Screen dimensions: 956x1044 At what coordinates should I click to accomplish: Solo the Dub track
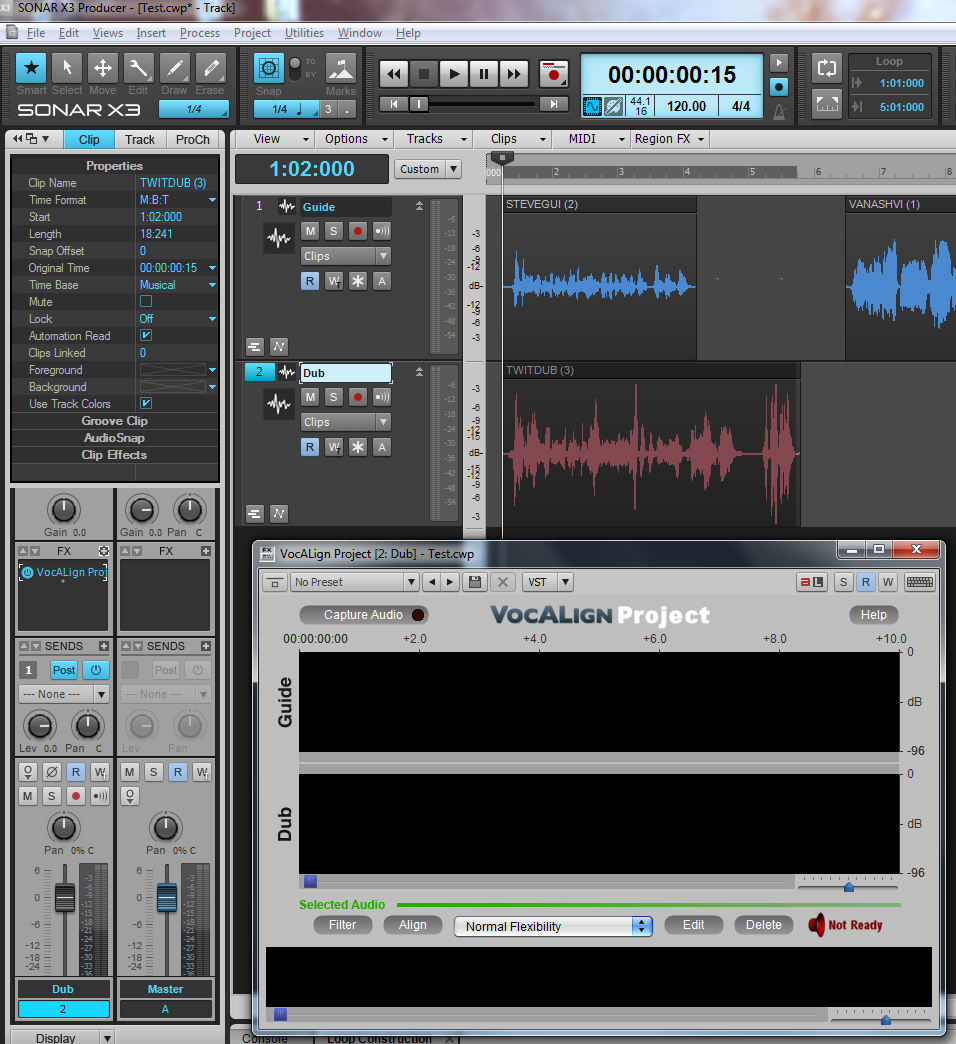point(334,397)
